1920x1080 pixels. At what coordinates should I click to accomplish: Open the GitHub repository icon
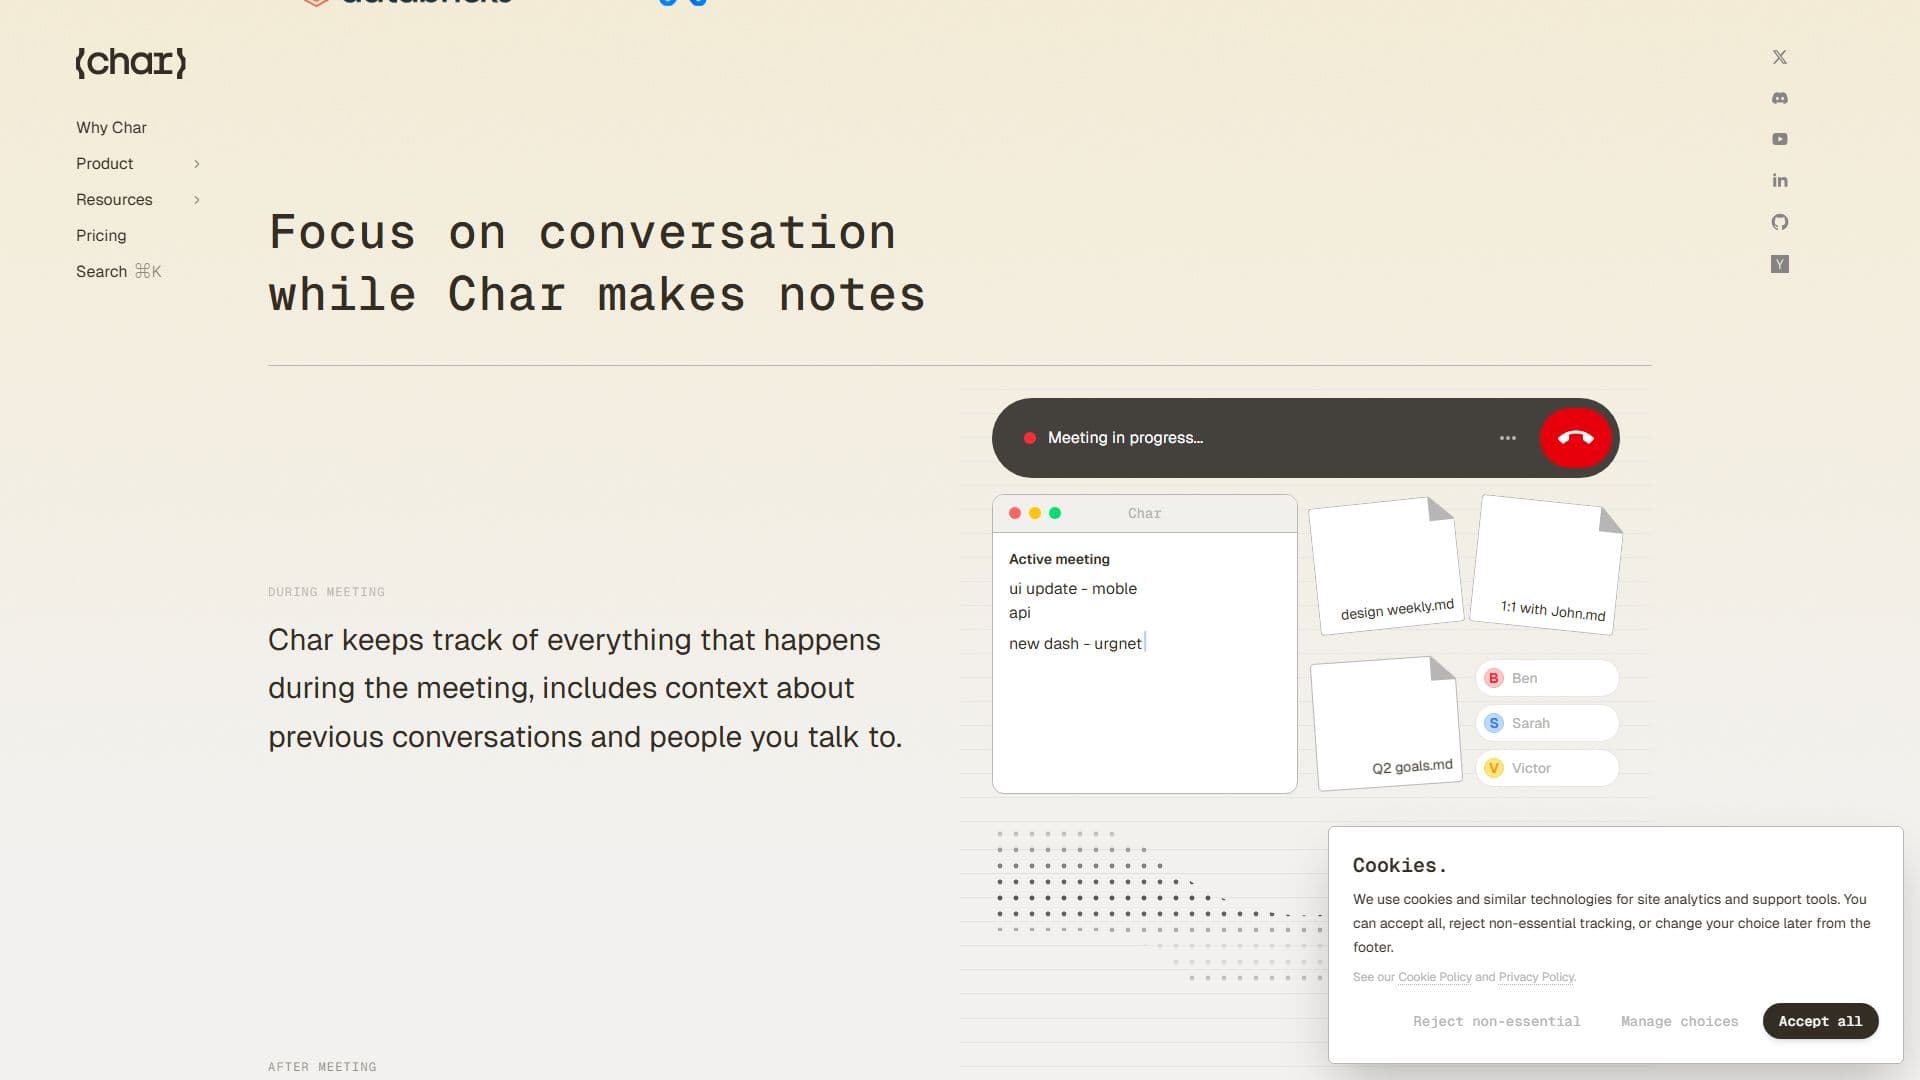tap(1779, 222)
